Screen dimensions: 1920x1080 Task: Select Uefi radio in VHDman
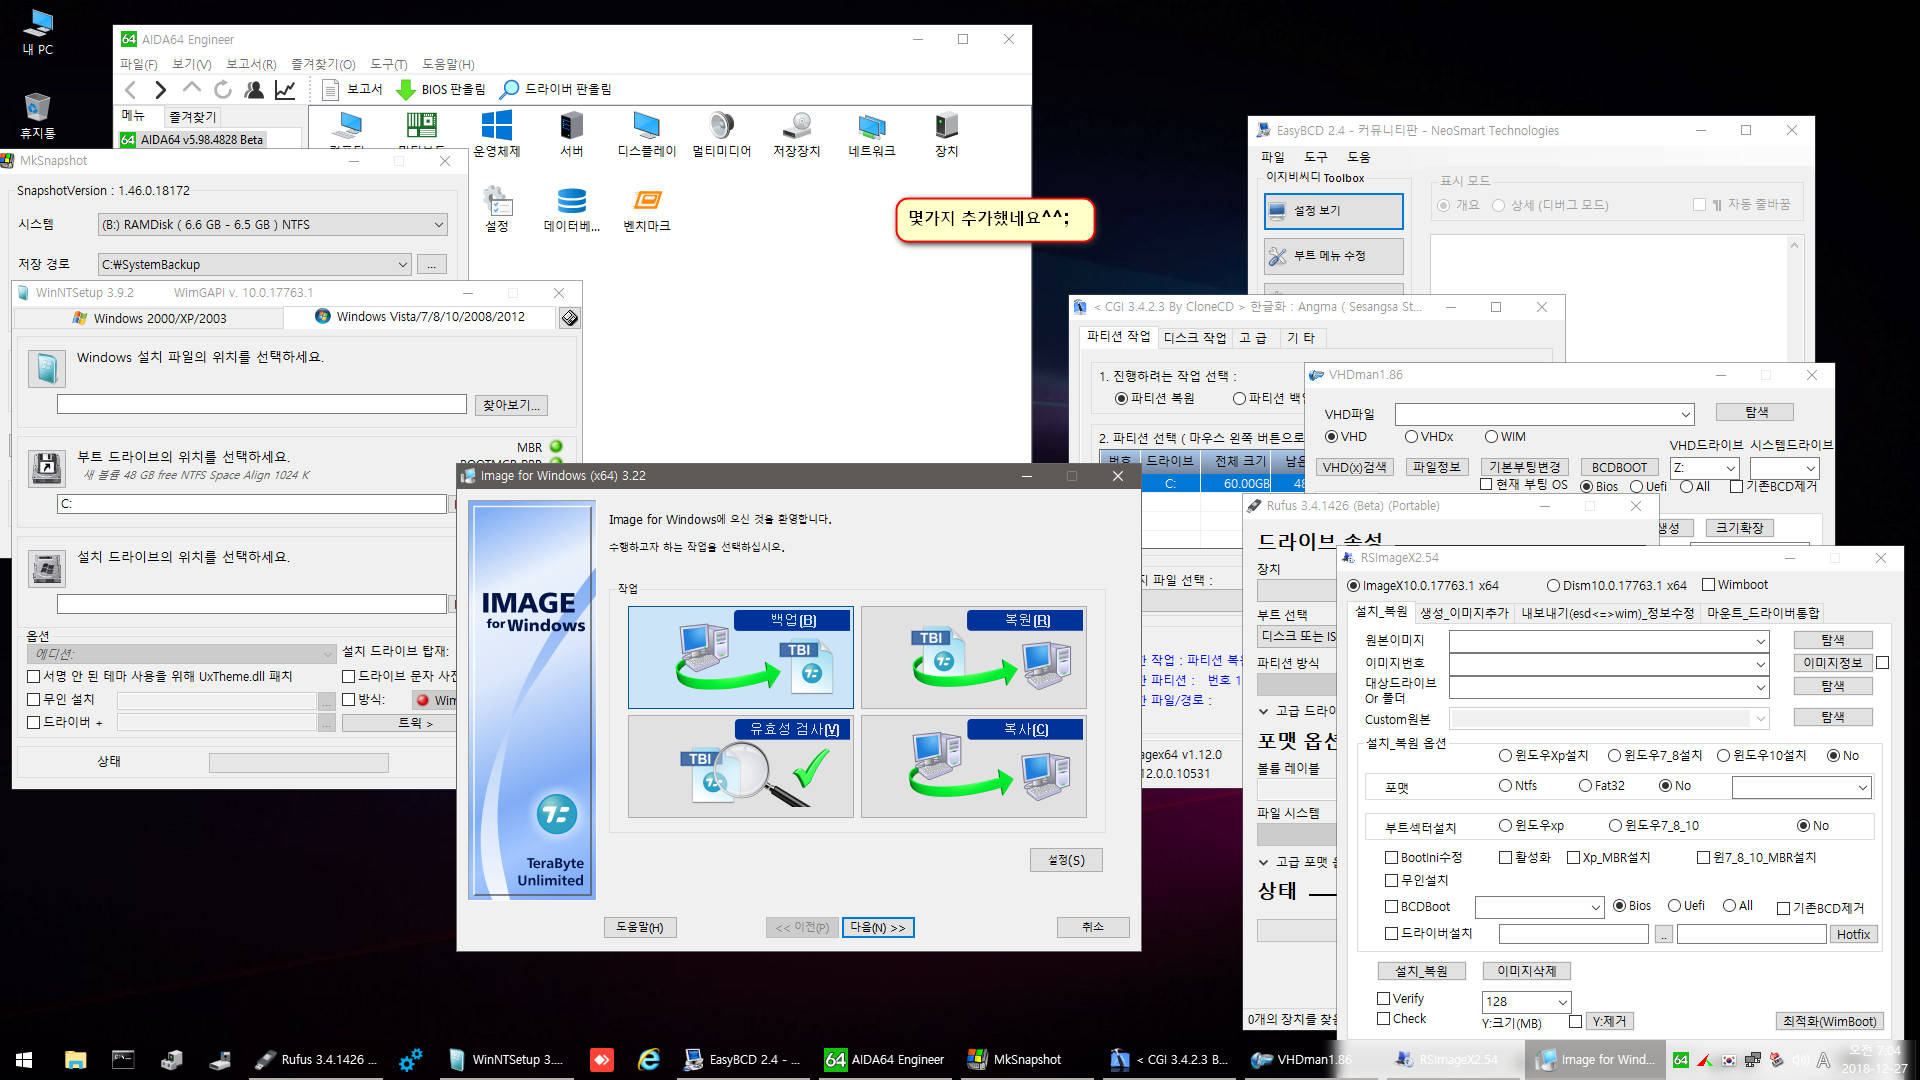tap(1648, 487)
